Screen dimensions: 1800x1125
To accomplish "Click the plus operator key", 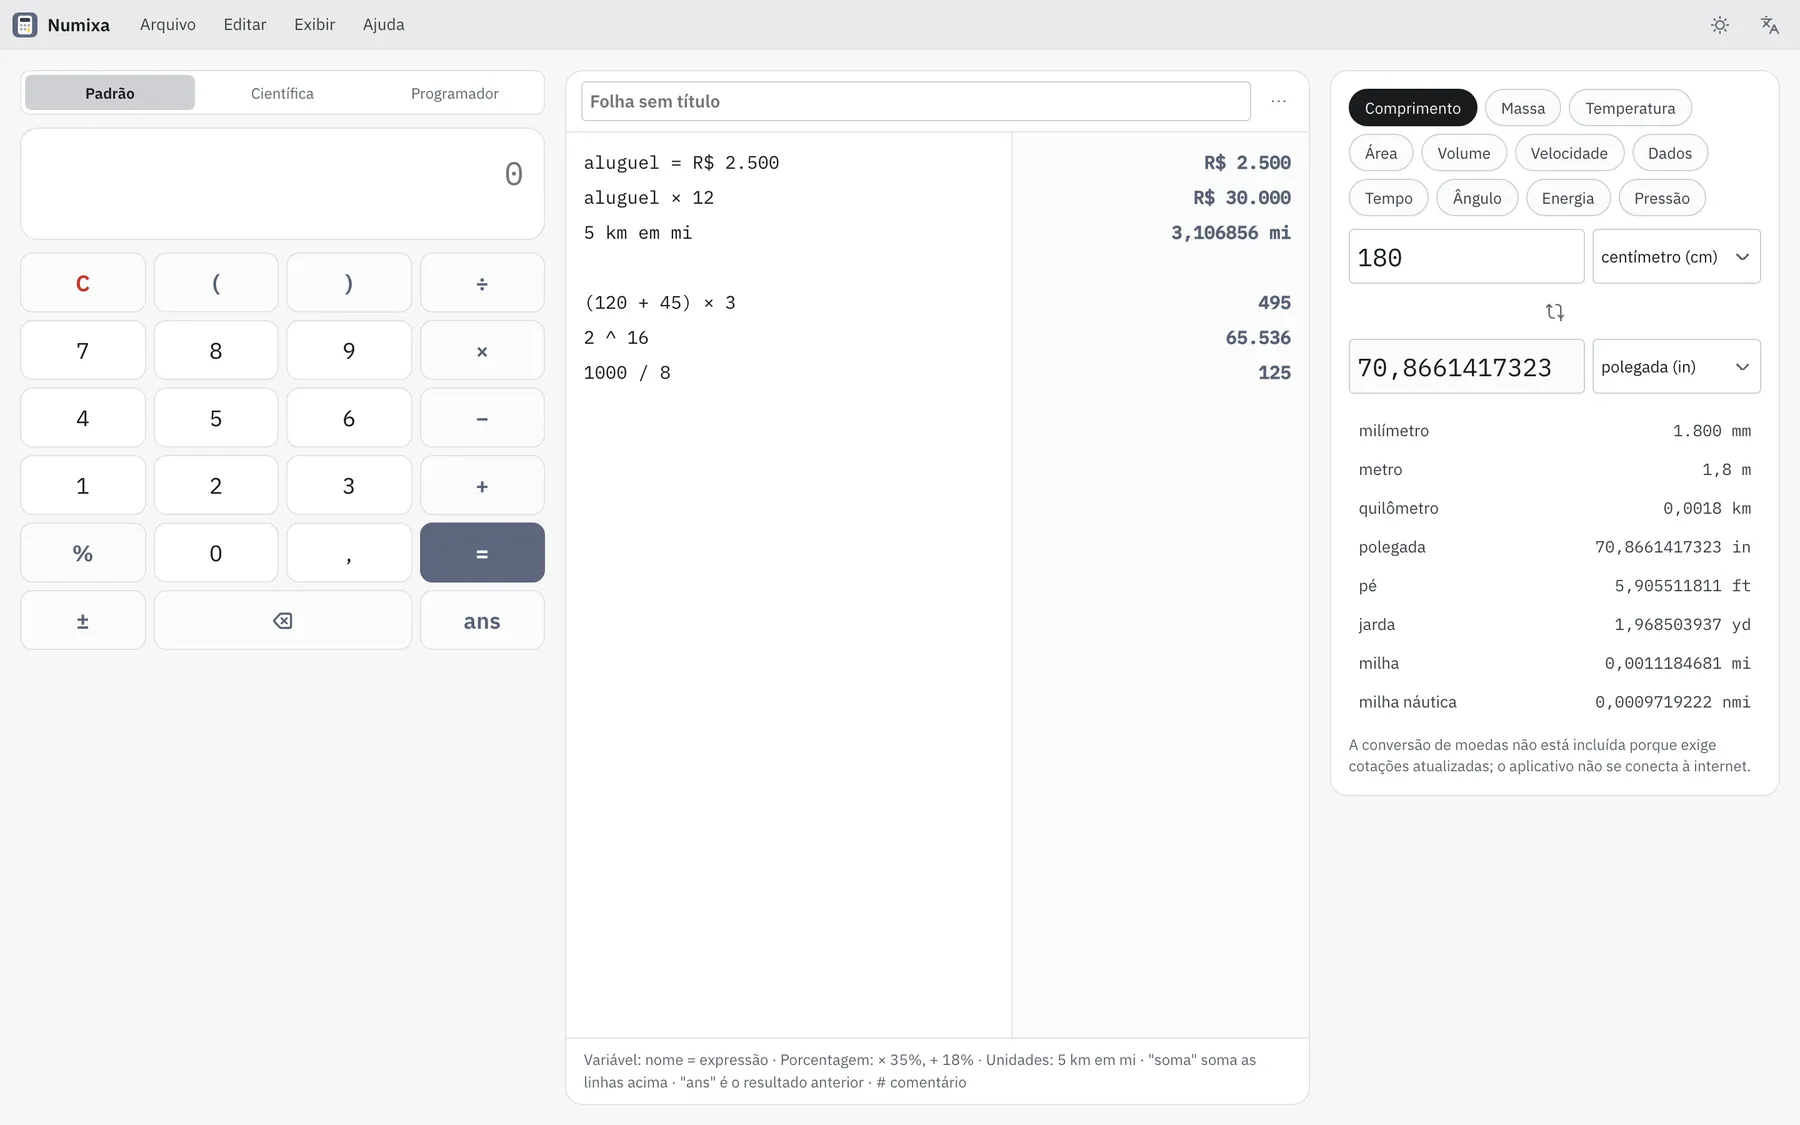I will [x=482, y=486].
